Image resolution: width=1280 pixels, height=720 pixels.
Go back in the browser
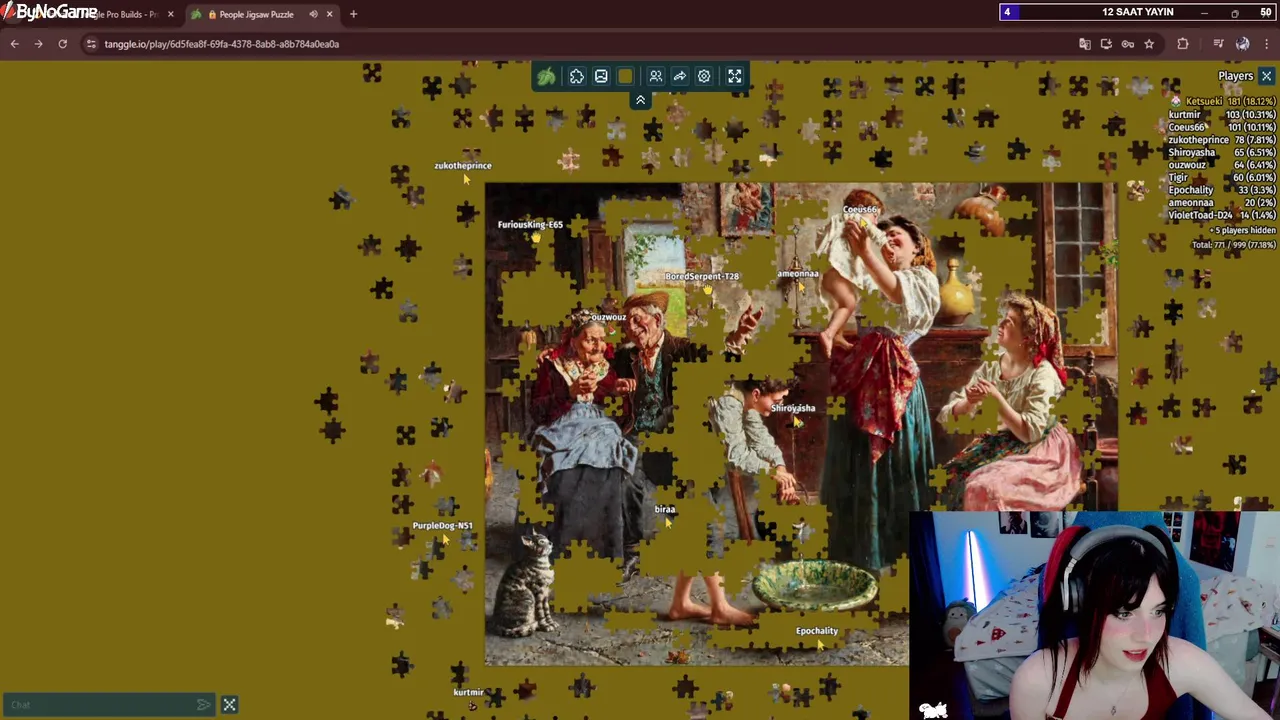tap(14, 44)
